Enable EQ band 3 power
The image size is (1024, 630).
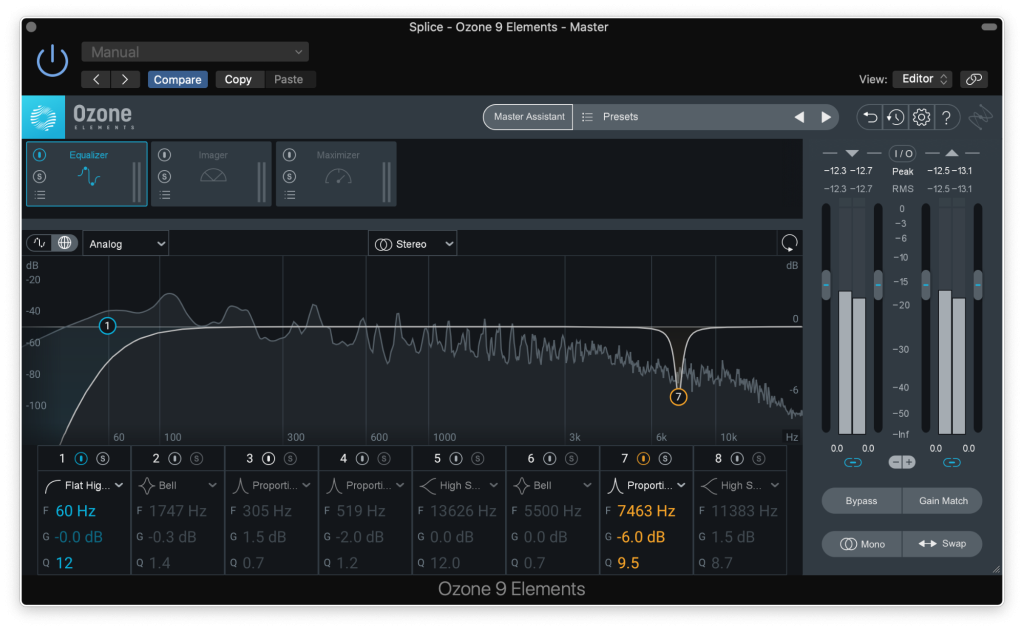click(x=268, y=459)
